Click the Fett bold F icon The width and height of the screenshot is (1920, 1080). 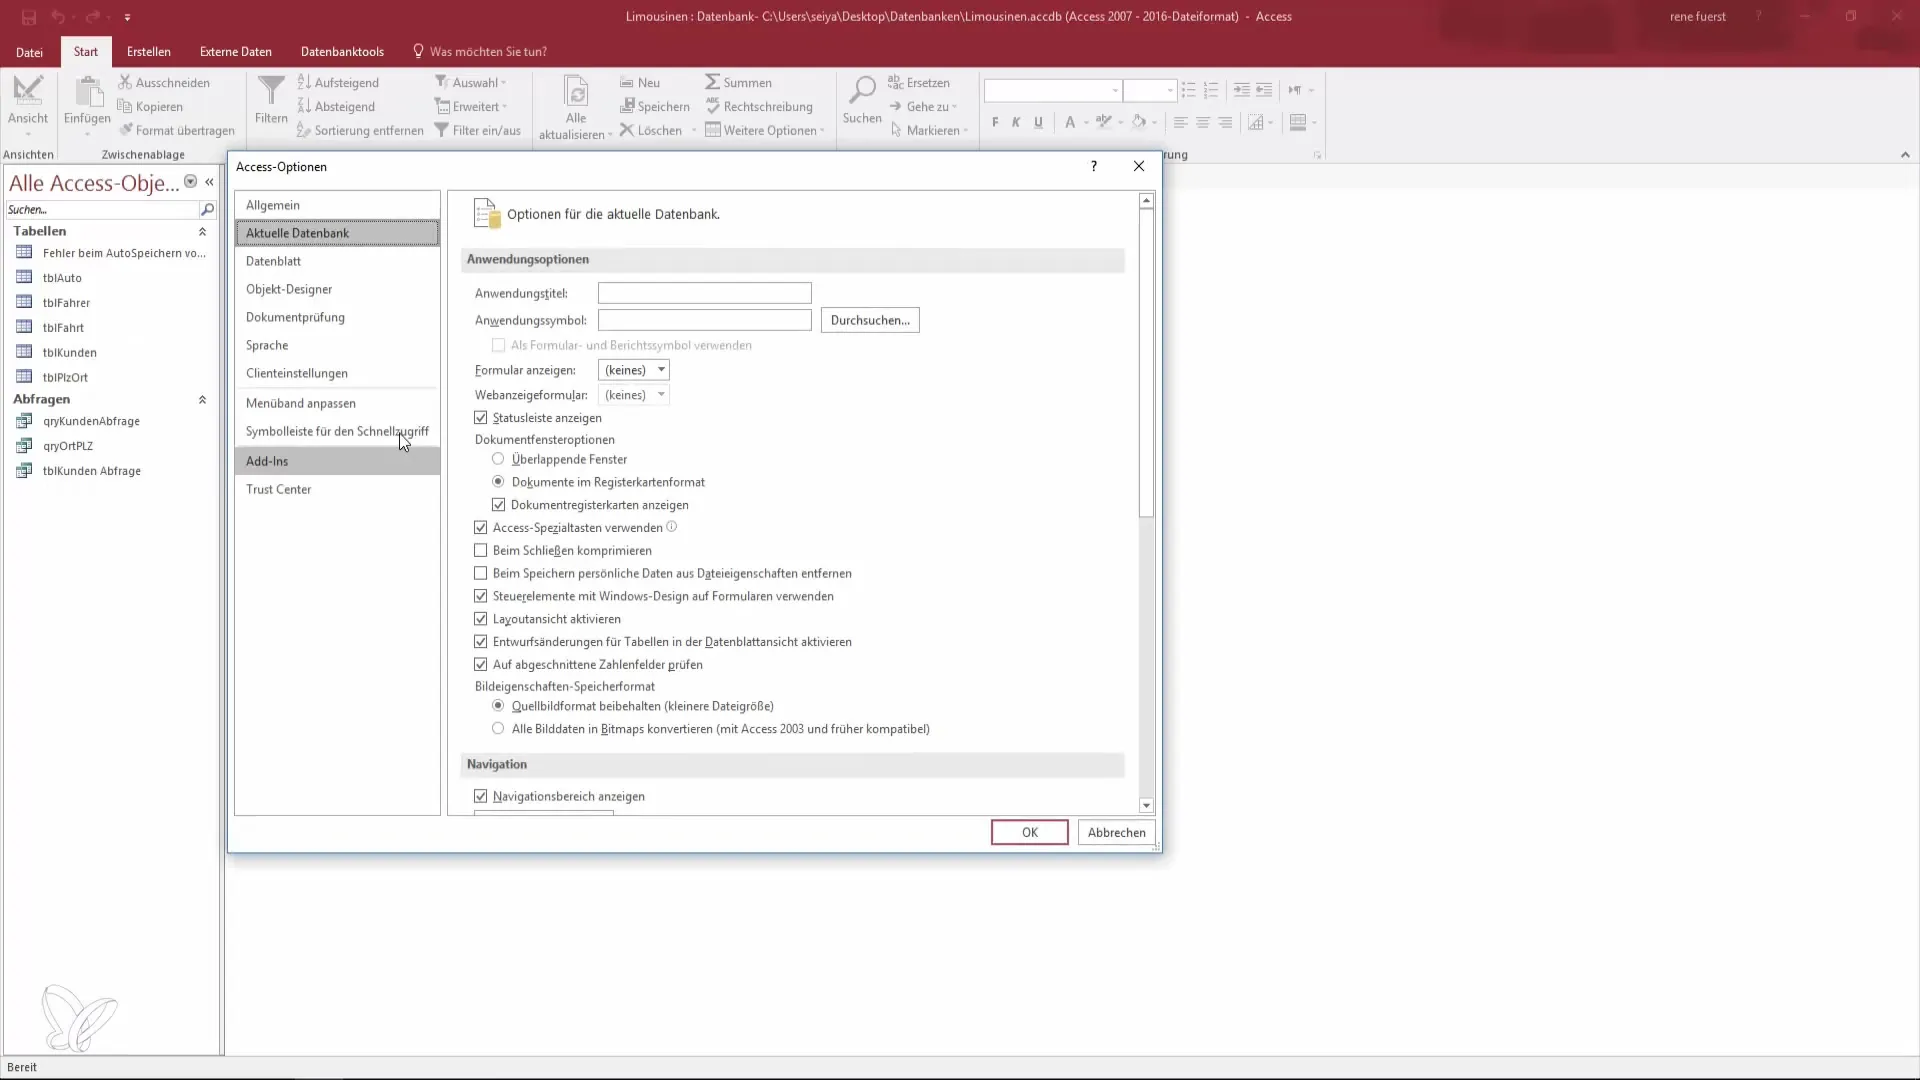click(x=995, y=122)
